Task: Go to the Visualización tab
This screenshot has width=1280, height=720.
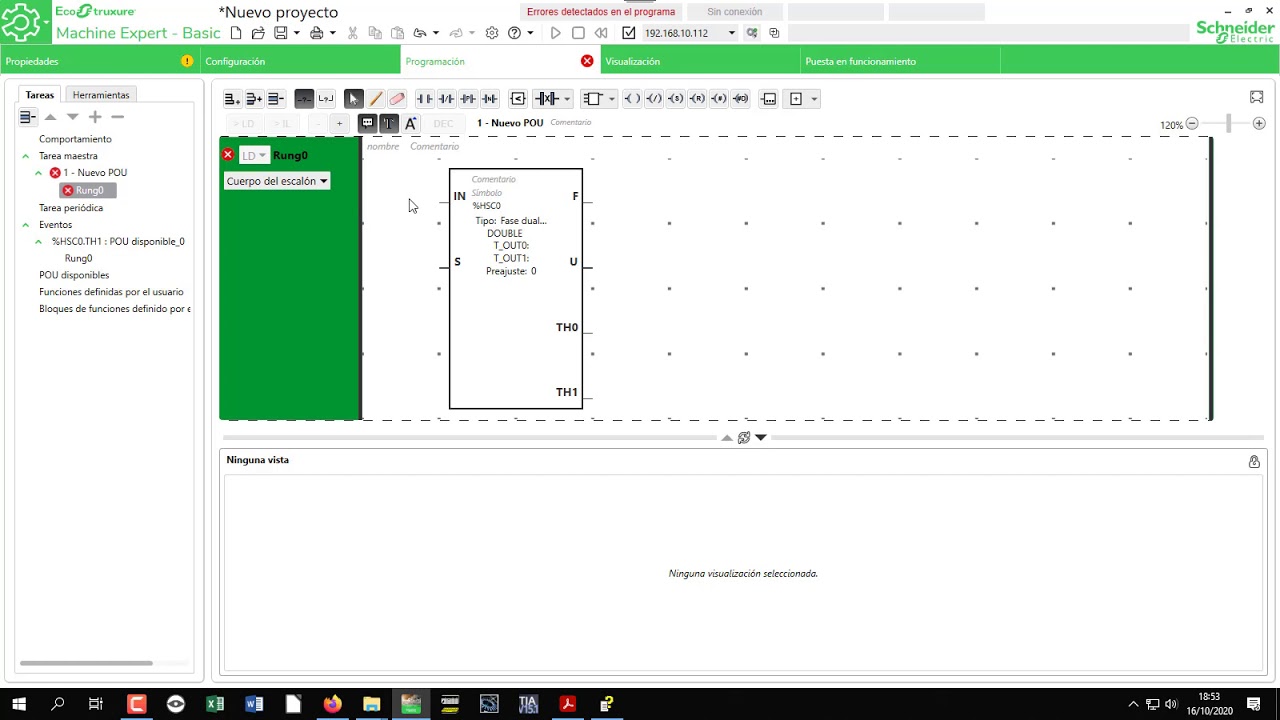Action: click(x=700, y=61)
